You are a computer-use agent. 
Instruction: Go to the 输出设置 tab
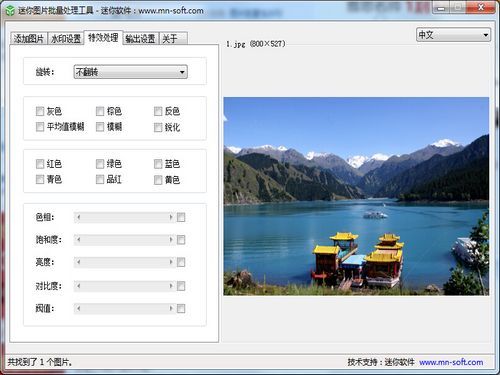click(x=141, y=39)
